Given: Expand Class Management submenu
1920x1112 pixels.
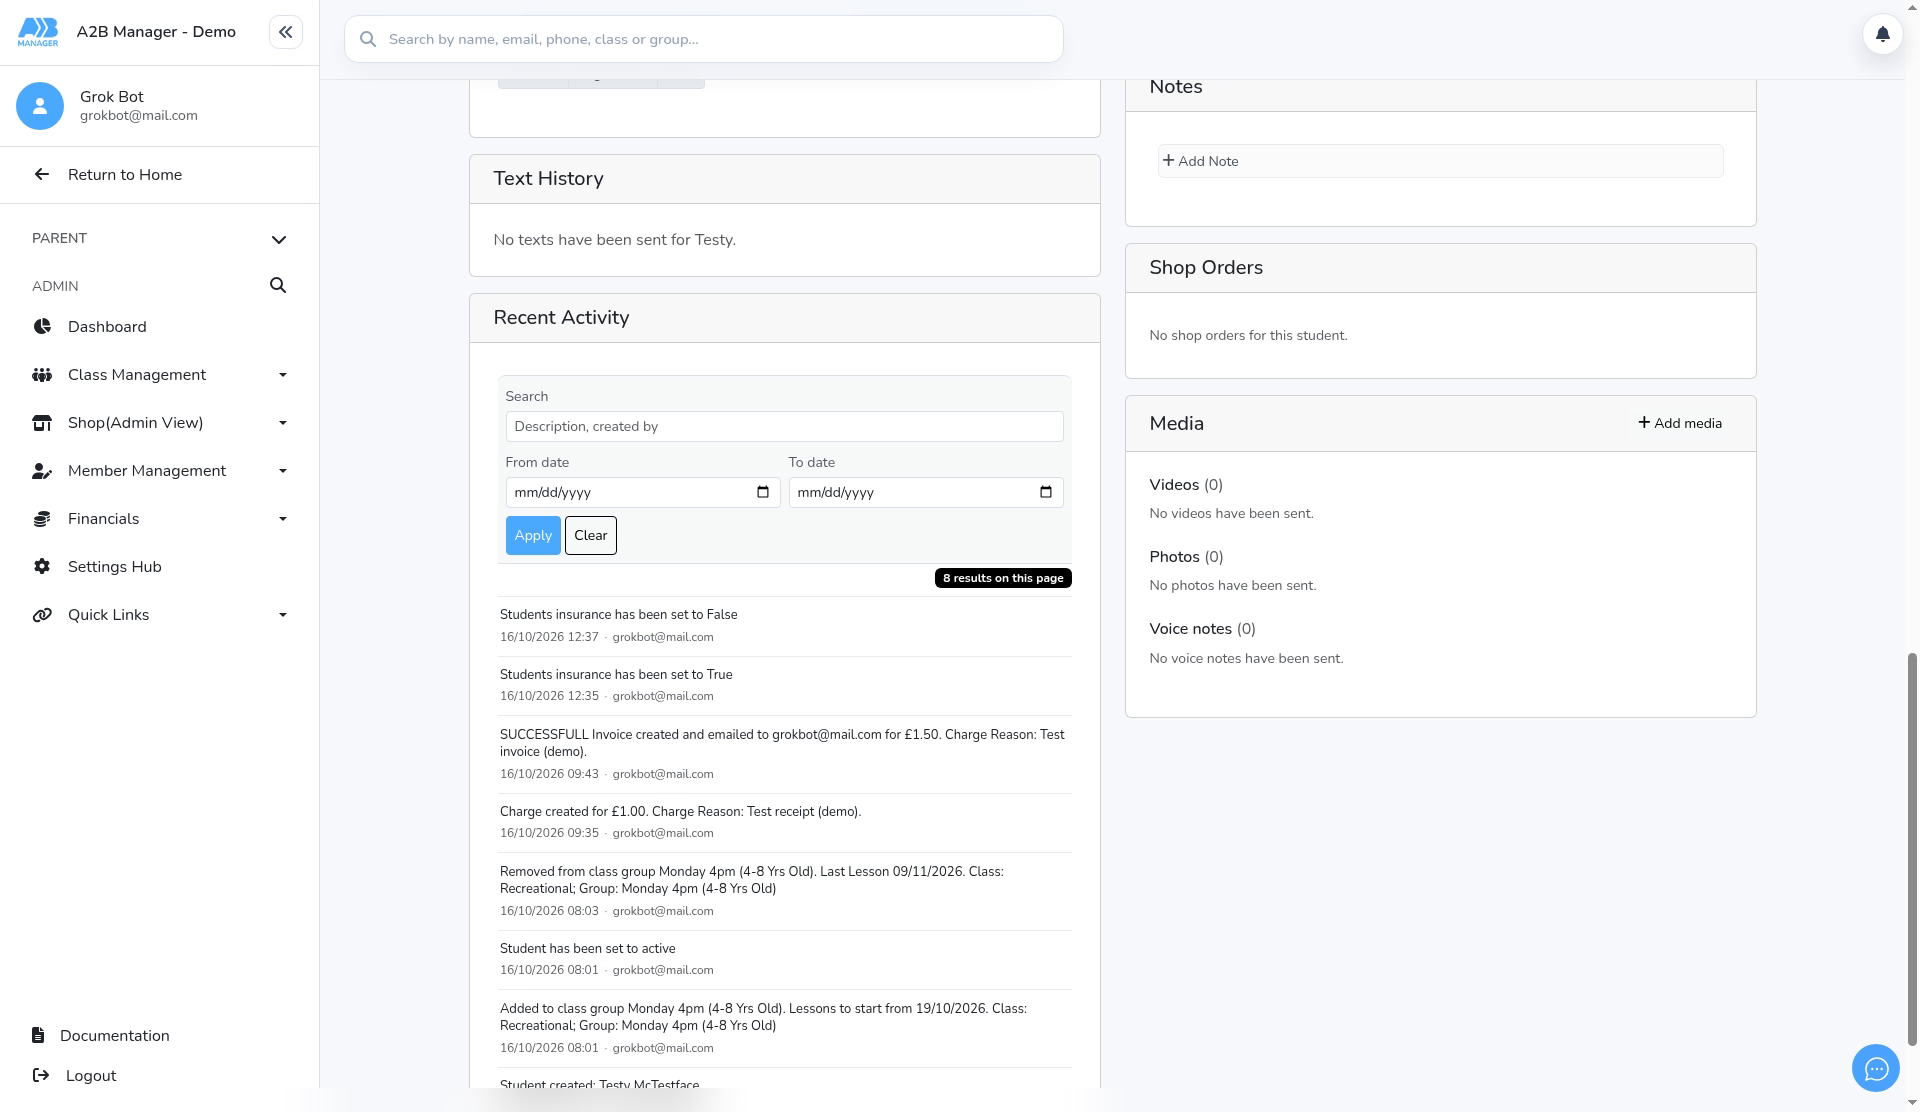Looking at the screenshot, I should [x=283, y=375].
